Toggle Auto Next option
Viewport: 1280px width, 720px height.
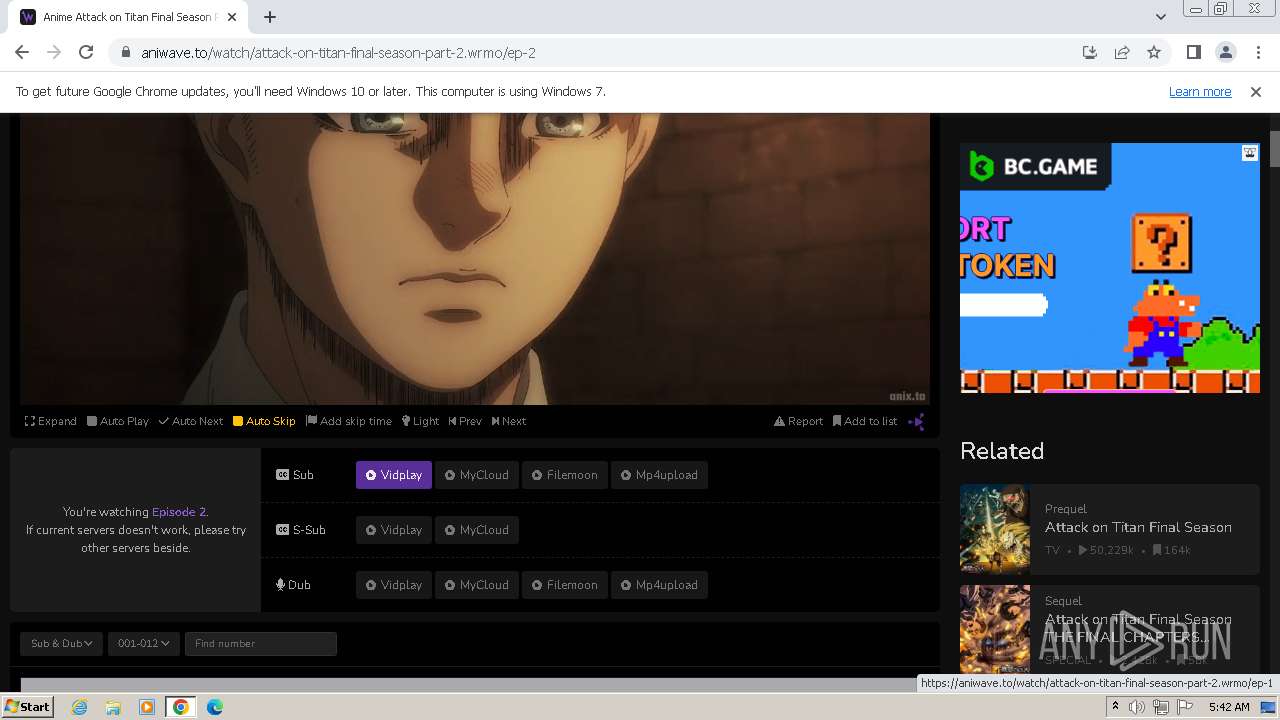pyautogui.click(x=191, y=421)
